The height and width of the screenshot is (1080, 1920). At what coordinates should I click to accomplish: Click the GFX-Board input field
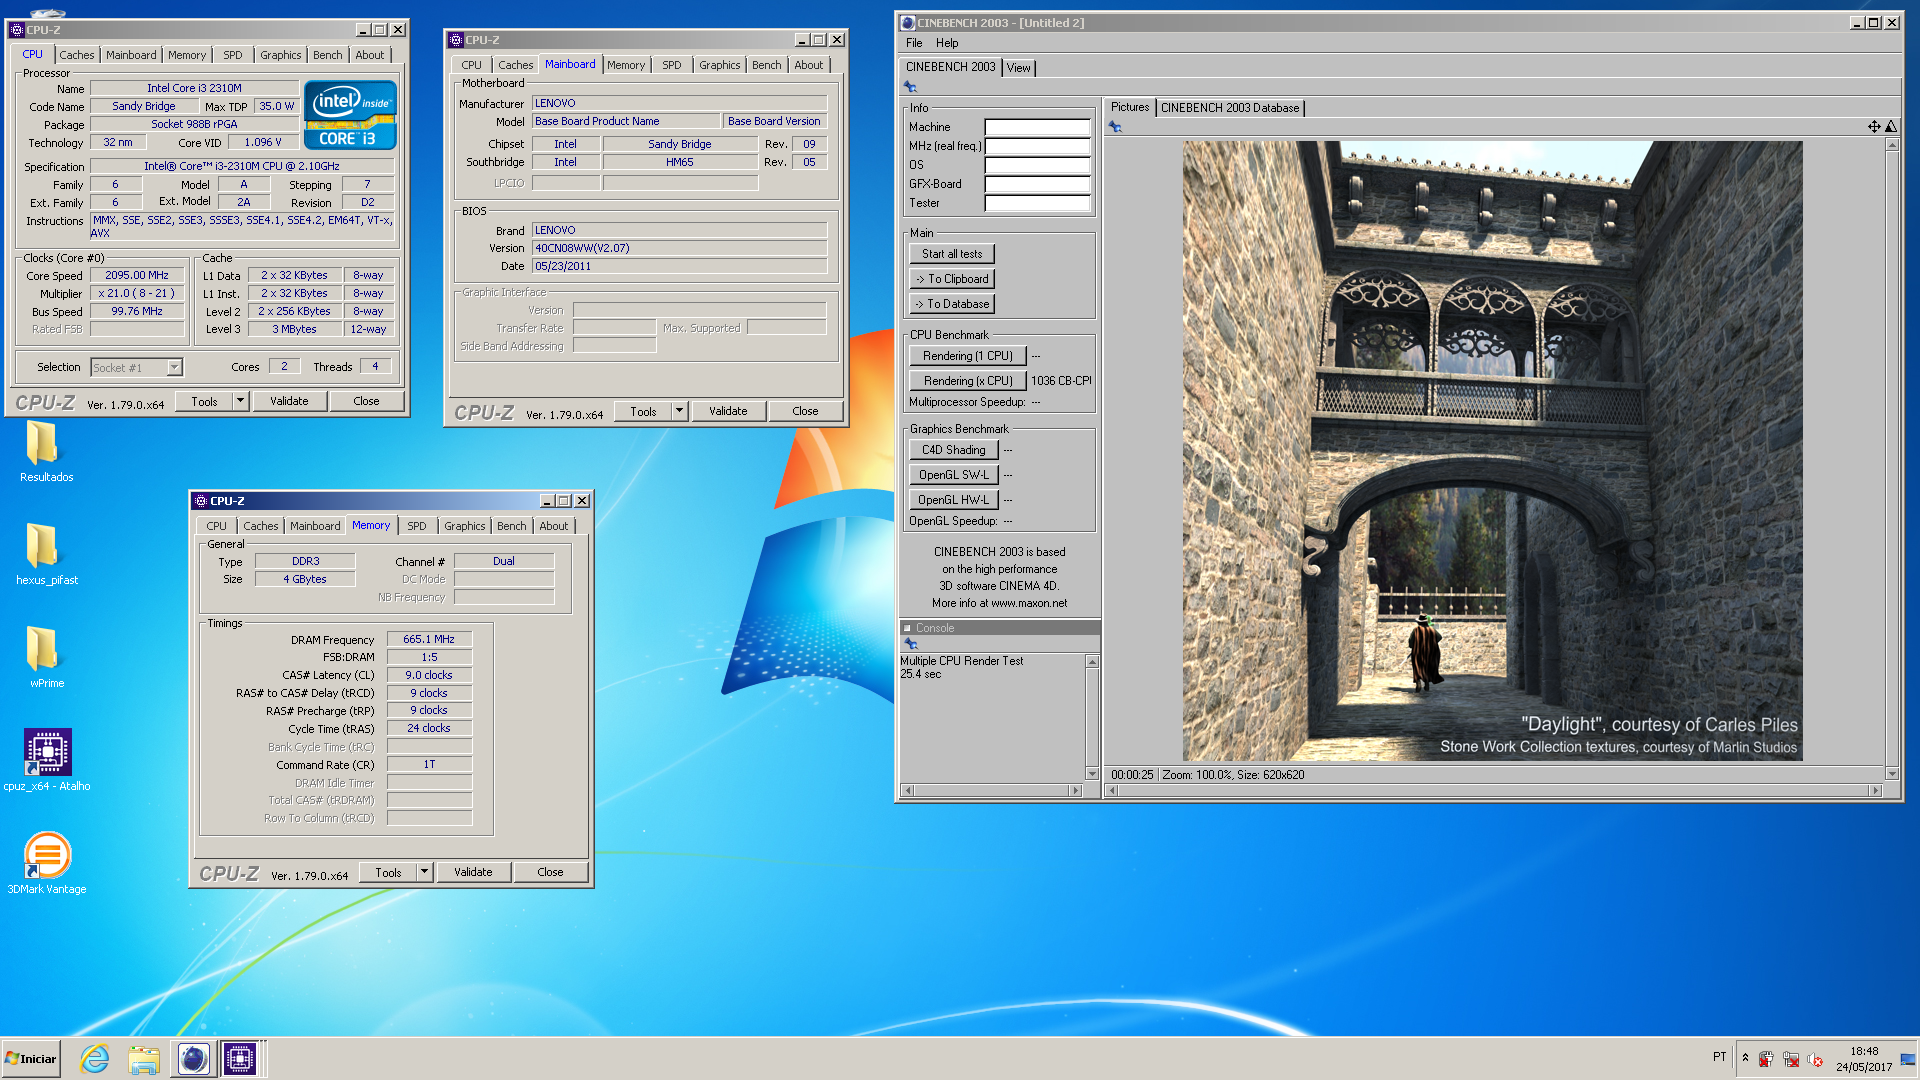pyautogui.click(x=1037, y=184)
